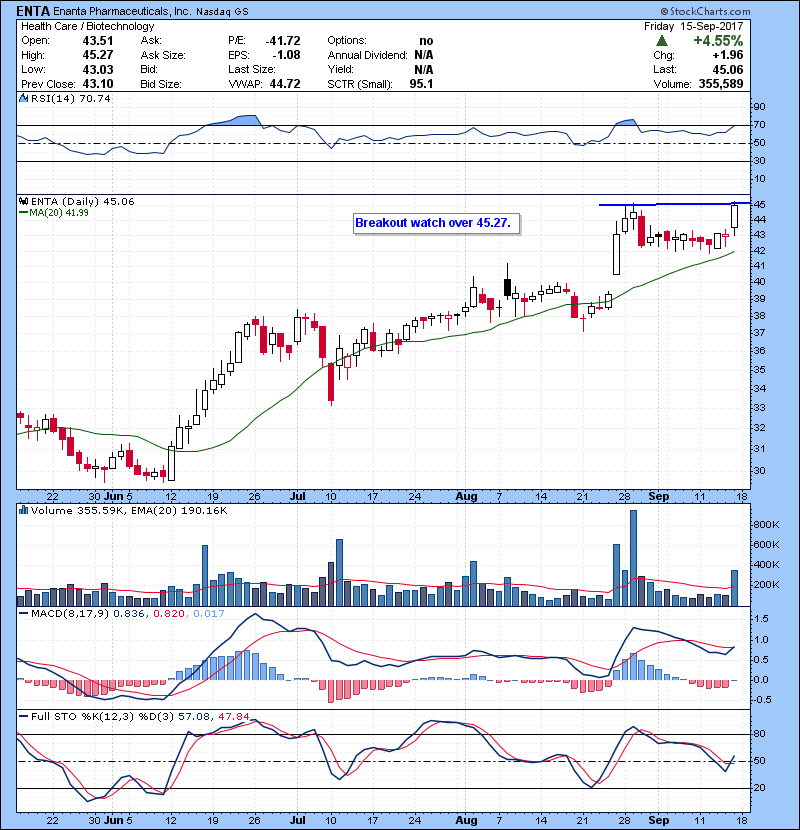This screenshot has height=830, width=800.
Task: Click the P/E value -41.72
Action: click(283, 40)
